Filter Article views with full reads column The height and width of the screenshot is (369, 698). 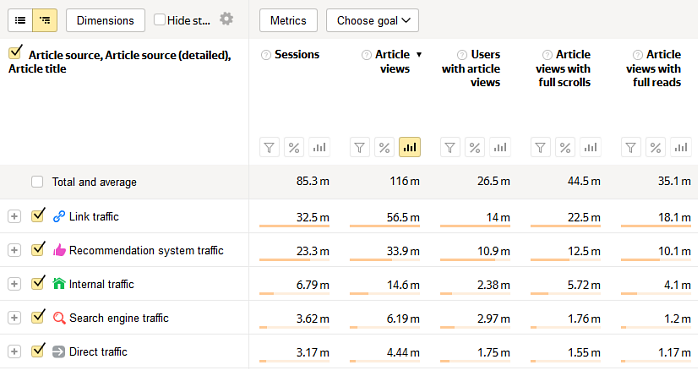tap(631, 147)
